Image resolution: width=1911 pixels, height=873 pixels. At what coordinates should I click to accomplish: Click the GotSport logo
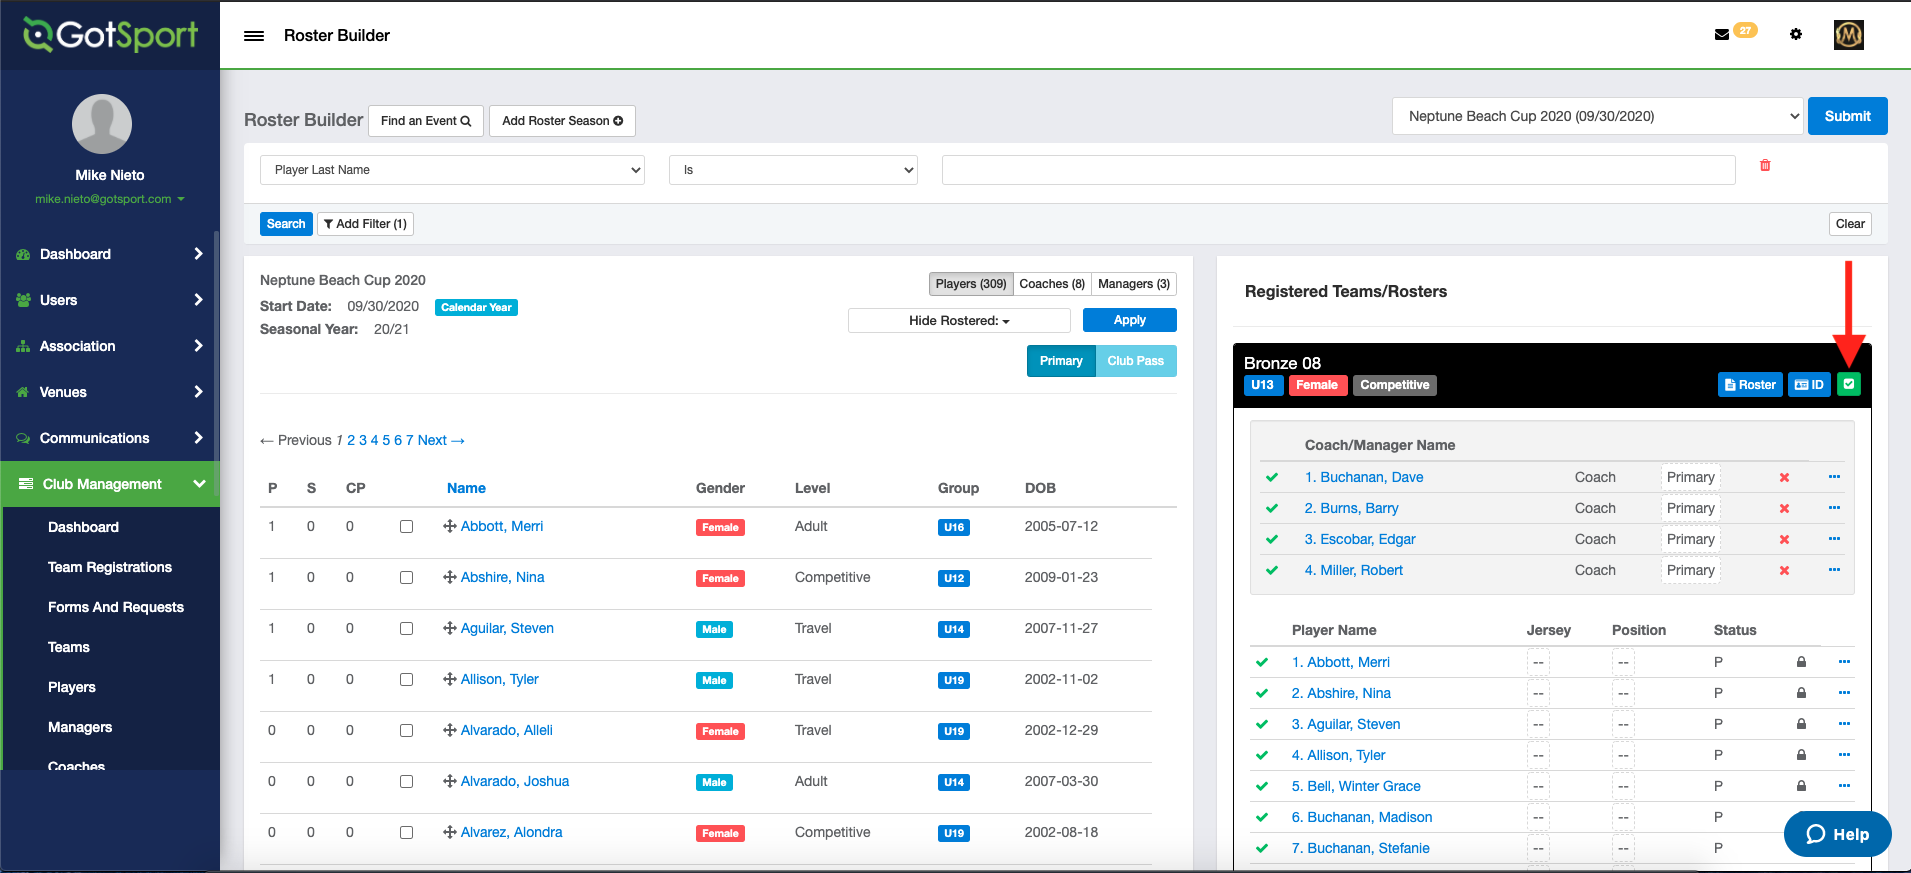click(110, 35)
